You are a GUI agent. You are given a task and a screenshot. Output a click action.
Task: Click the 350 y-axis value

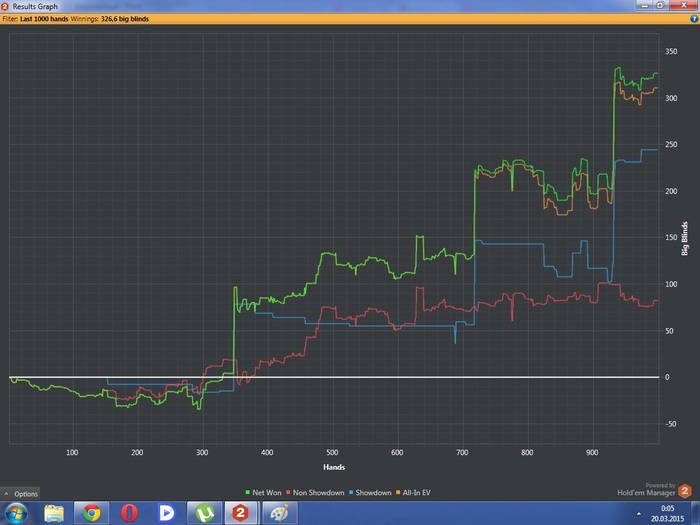click(x=671, y=51)
